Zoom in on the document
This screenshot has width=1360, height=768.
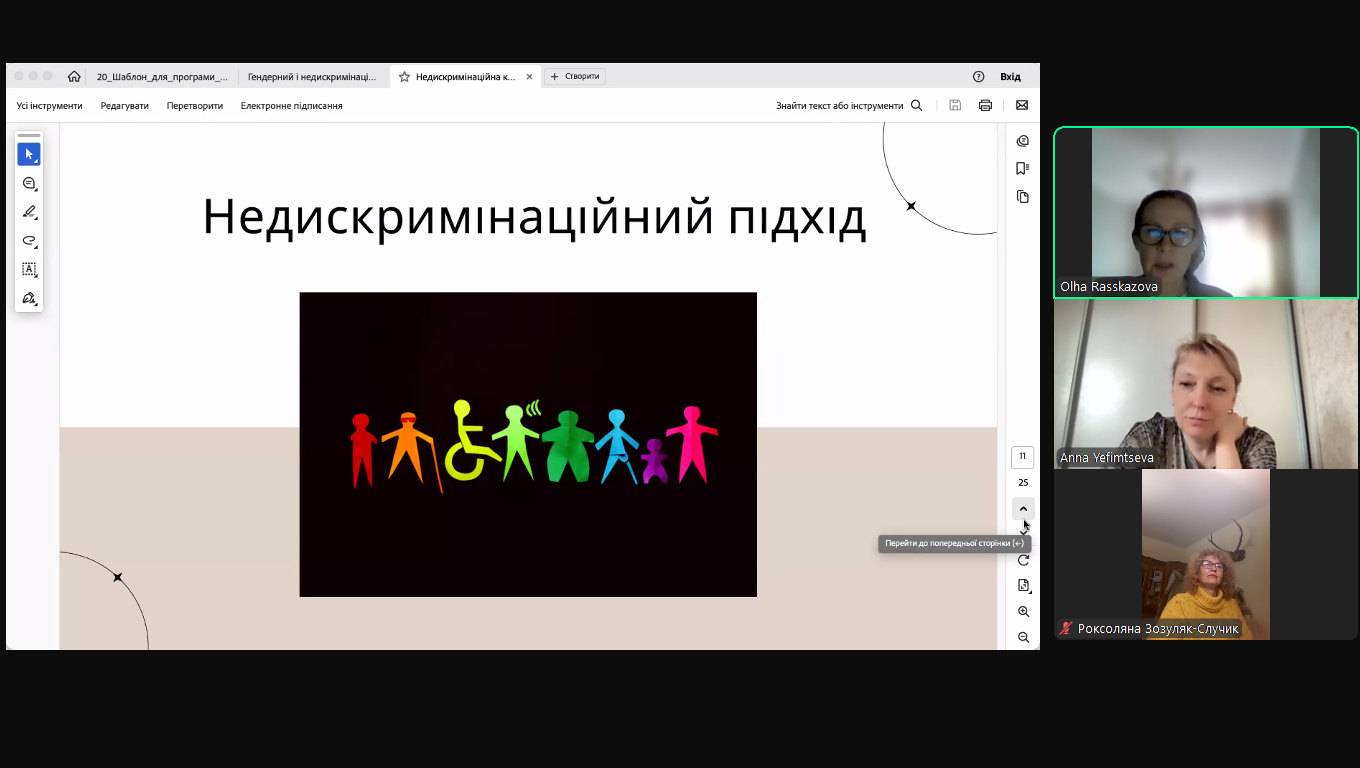pyautogui.click(x=1023, y=611)
